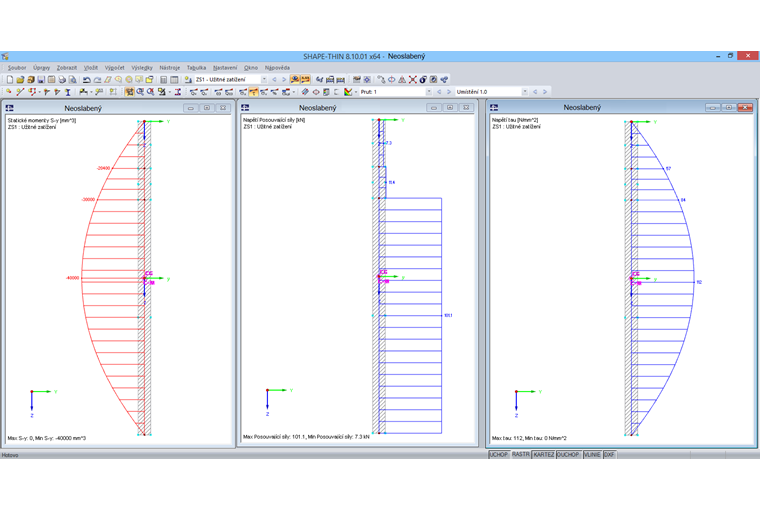Viewport: 760px width, 510px height.
Task: Open the table view icon beside the calculator
Action: point(174,80)
